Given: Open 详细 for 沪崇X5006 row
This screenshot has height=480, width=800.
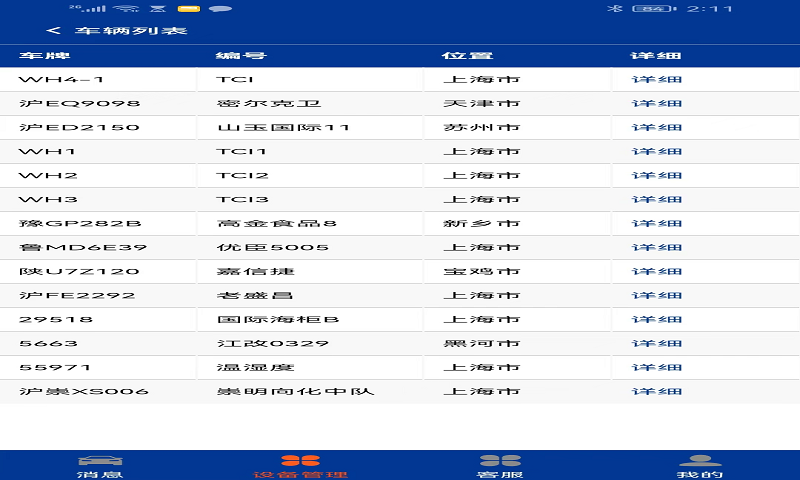Looking at the screenshot, I should point(657,391).
